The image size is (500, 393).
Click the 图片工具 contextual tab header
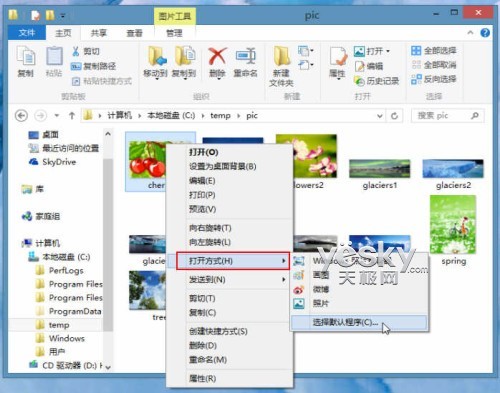[x=175, y=16]
